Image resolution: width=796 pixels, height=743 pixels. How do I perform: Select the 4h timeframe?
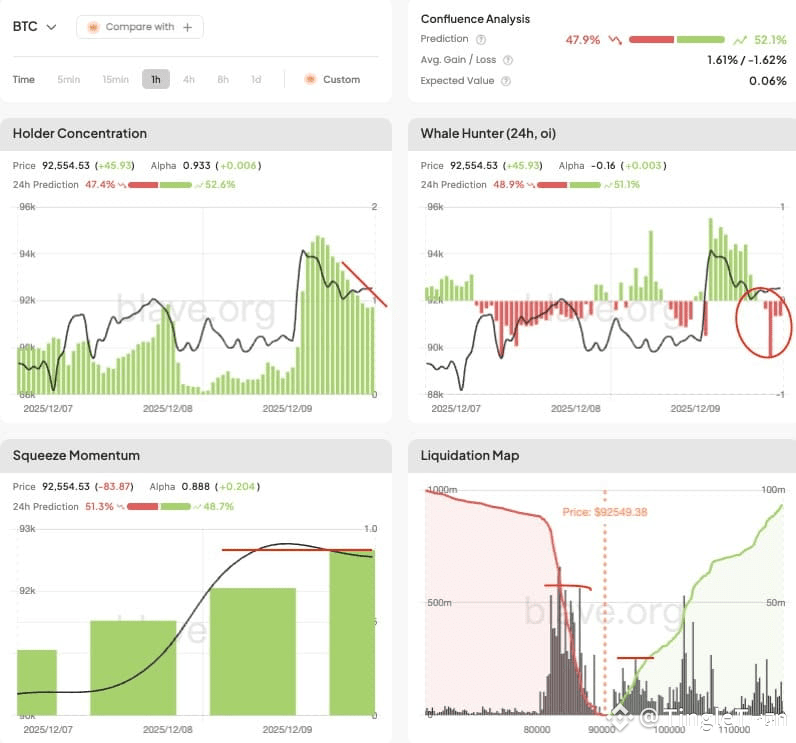point(189,80)
